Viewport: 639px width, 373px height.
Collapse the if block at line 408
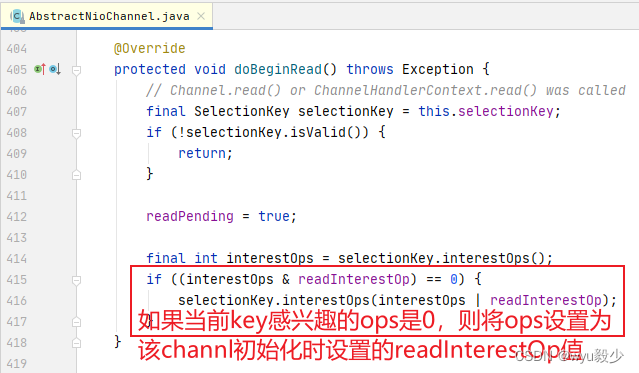point(76,133)
